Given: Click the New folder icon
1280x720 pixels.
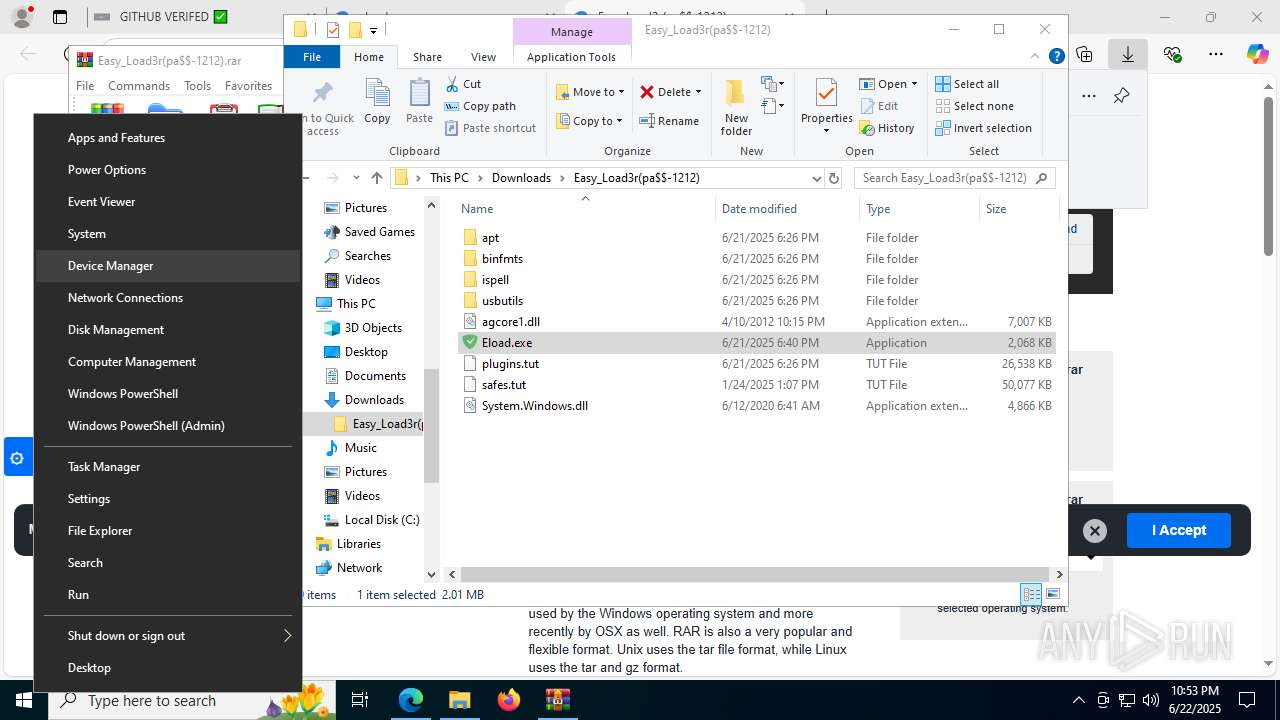Looking at the screenshot, I should [736, 94].
